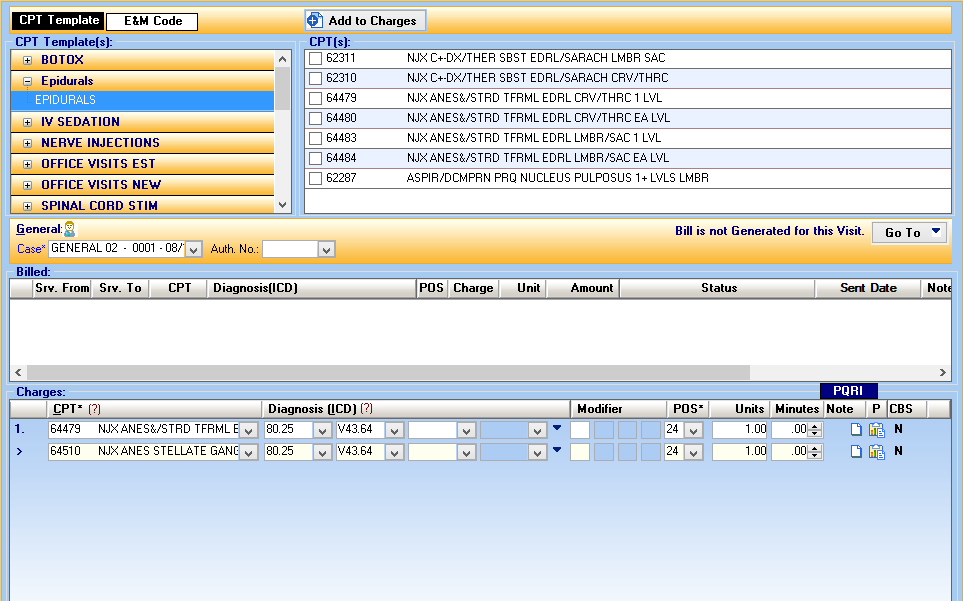The width and height of the screenshot is (963, 601).
Task: Open the patient icon beside General
Action: (70, 229)
